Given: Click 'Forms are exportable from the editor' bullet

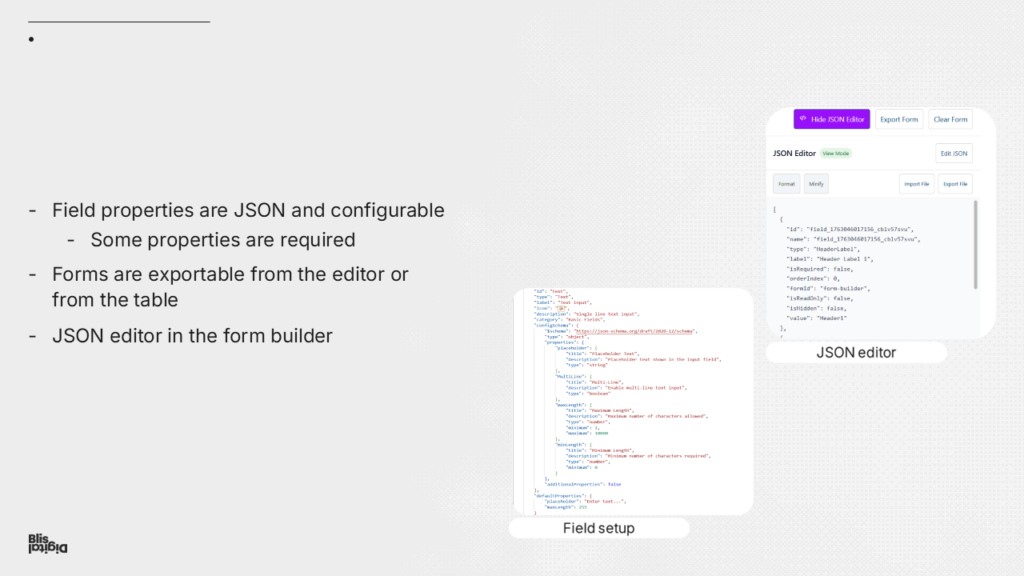Looking at the screenshot, I should [230, 287].
